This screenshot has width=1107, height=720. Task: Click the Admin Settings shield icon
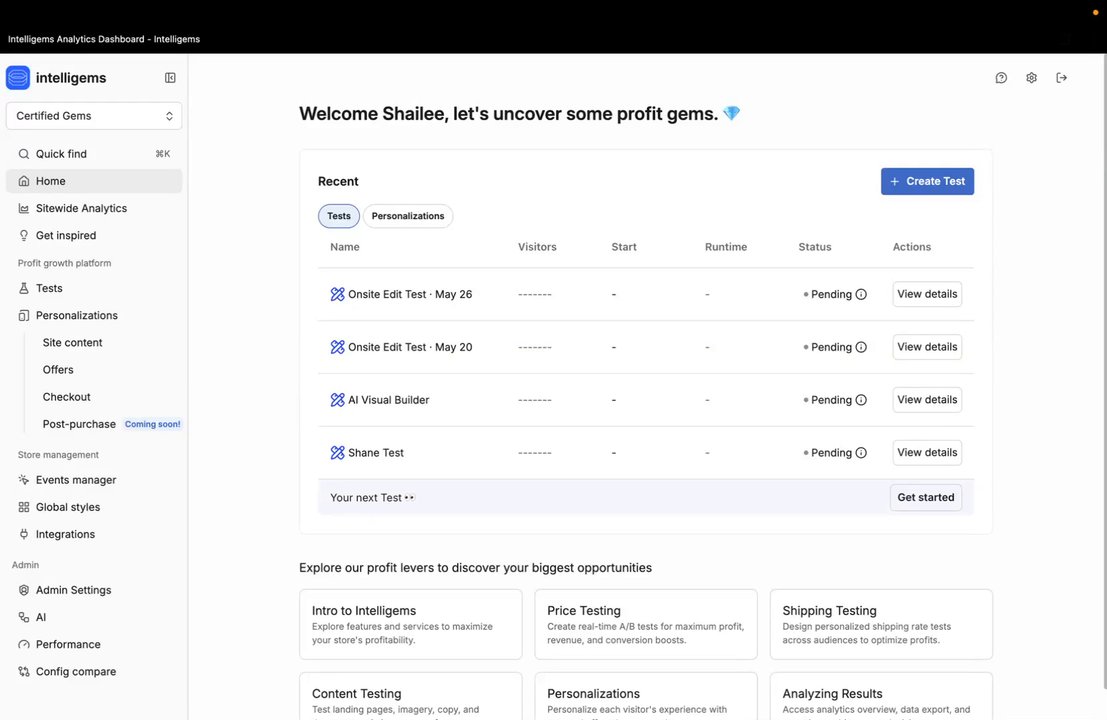coord(24,590)
